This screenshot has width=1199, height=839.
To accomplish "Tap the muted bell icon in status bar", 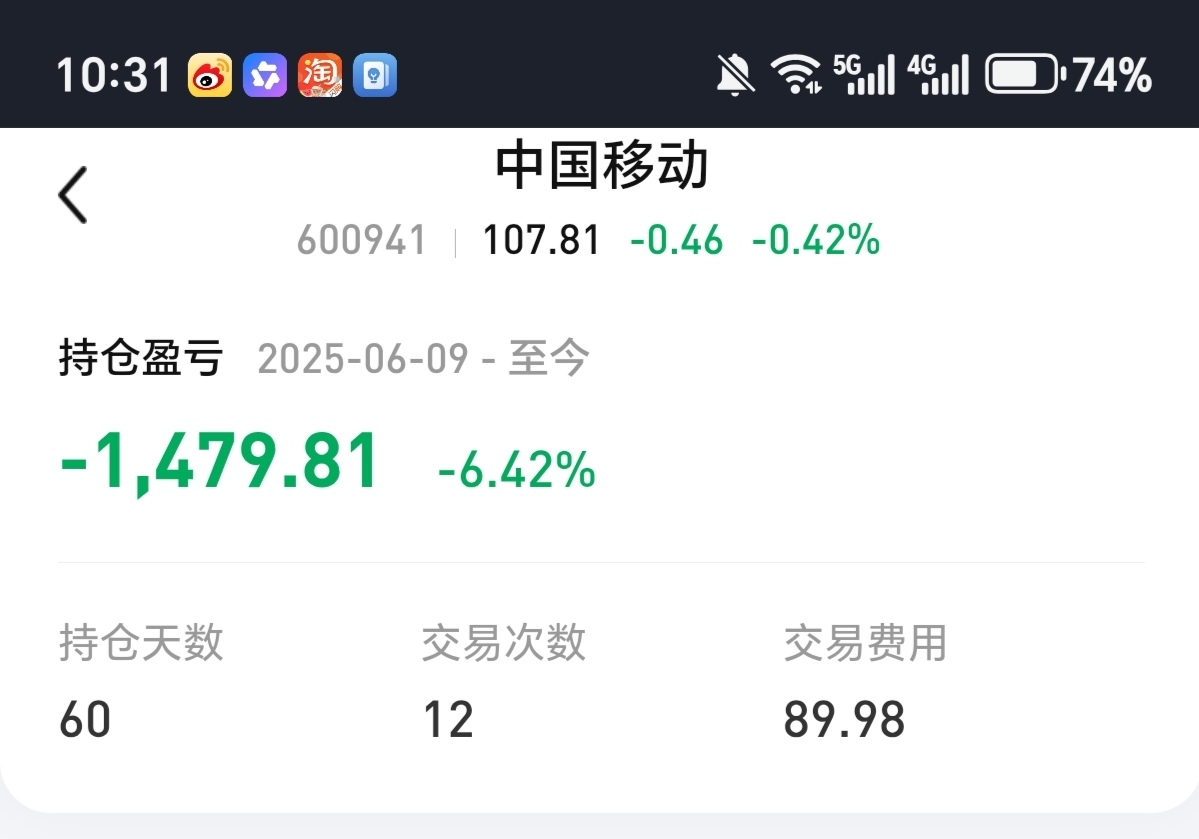I will [x=735, y=75].
